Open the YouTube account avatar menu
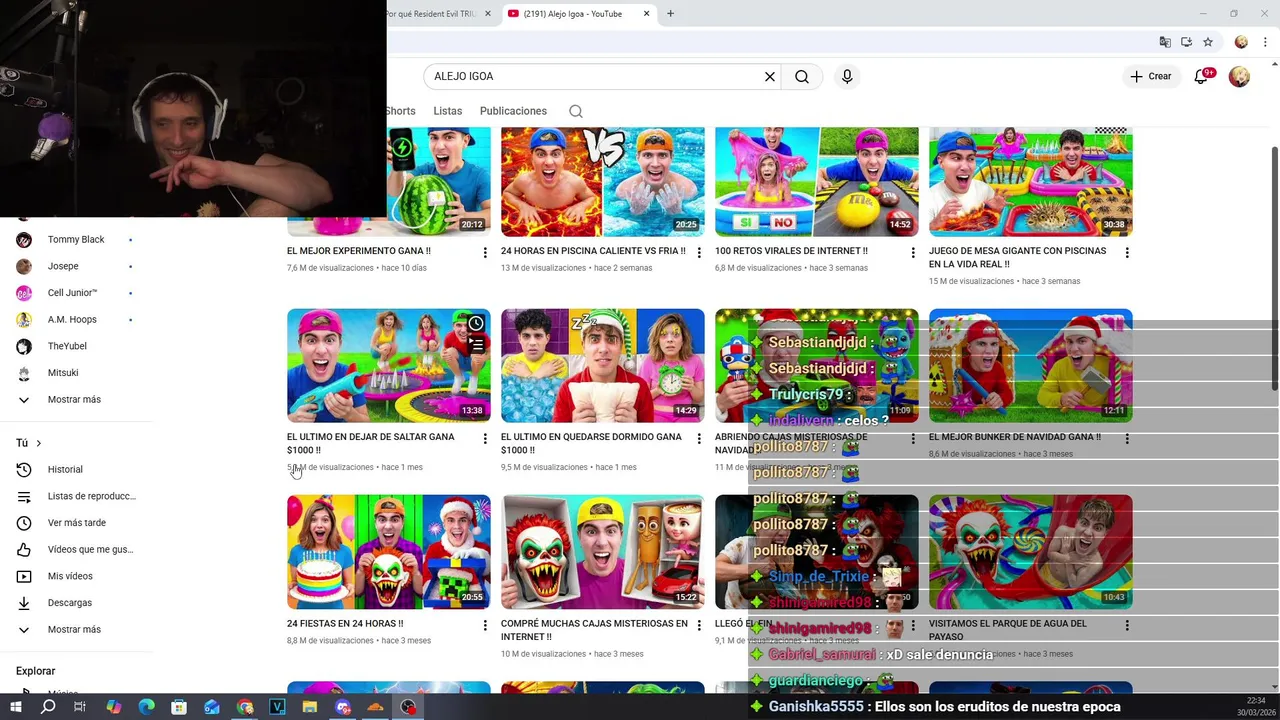The width and height of the screenshot is (1280, 720). (1239, 76)
